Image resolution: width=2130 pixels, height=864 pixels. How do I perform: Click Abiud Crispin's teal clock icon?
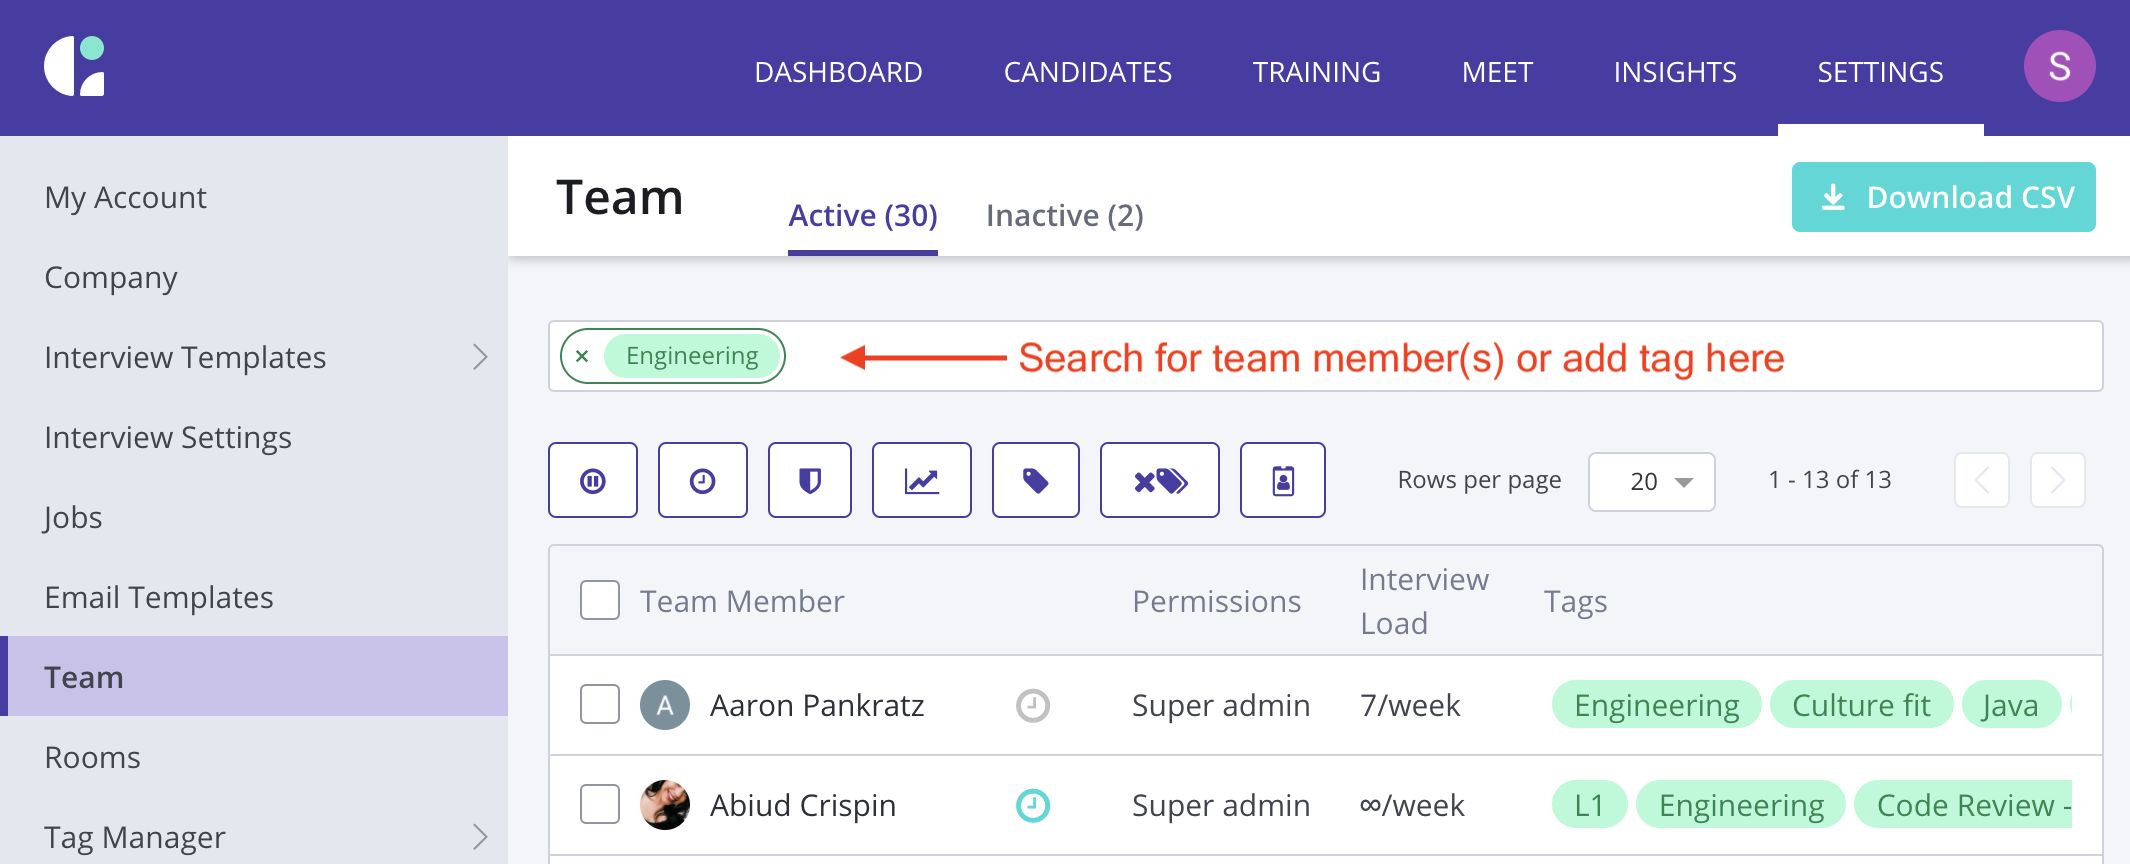coord(1032,805)
